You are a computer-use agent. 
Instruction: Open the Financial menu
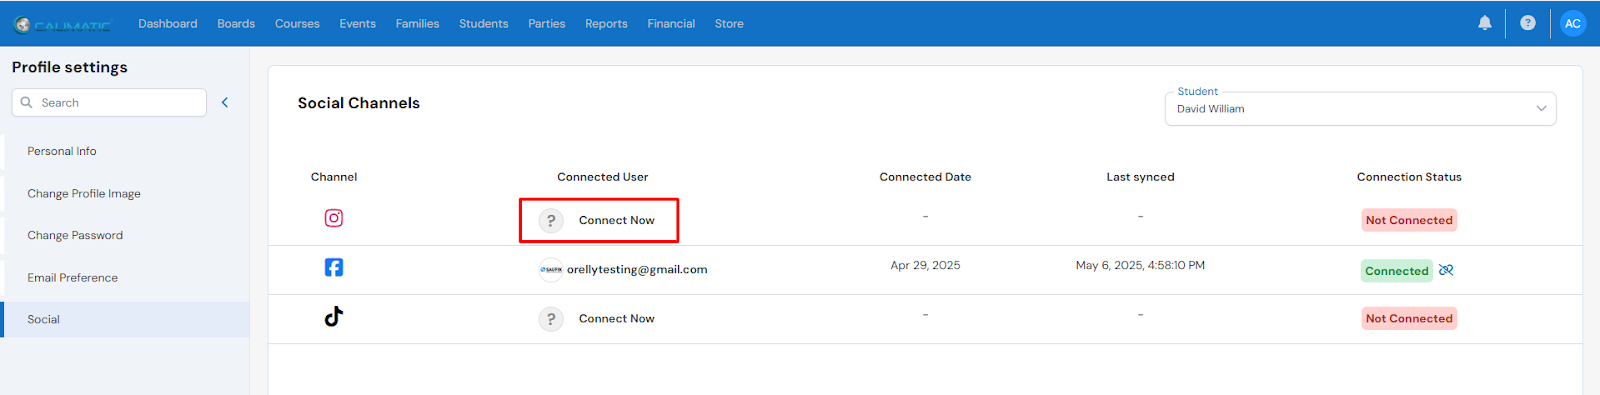671,23
